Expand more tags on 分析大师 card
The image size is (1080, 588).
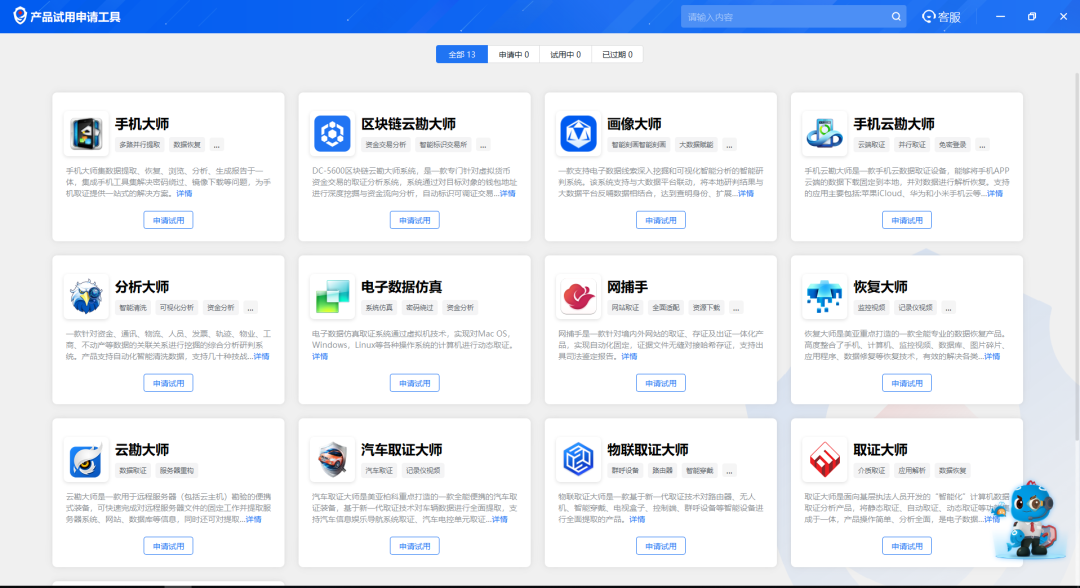point(251,308)
